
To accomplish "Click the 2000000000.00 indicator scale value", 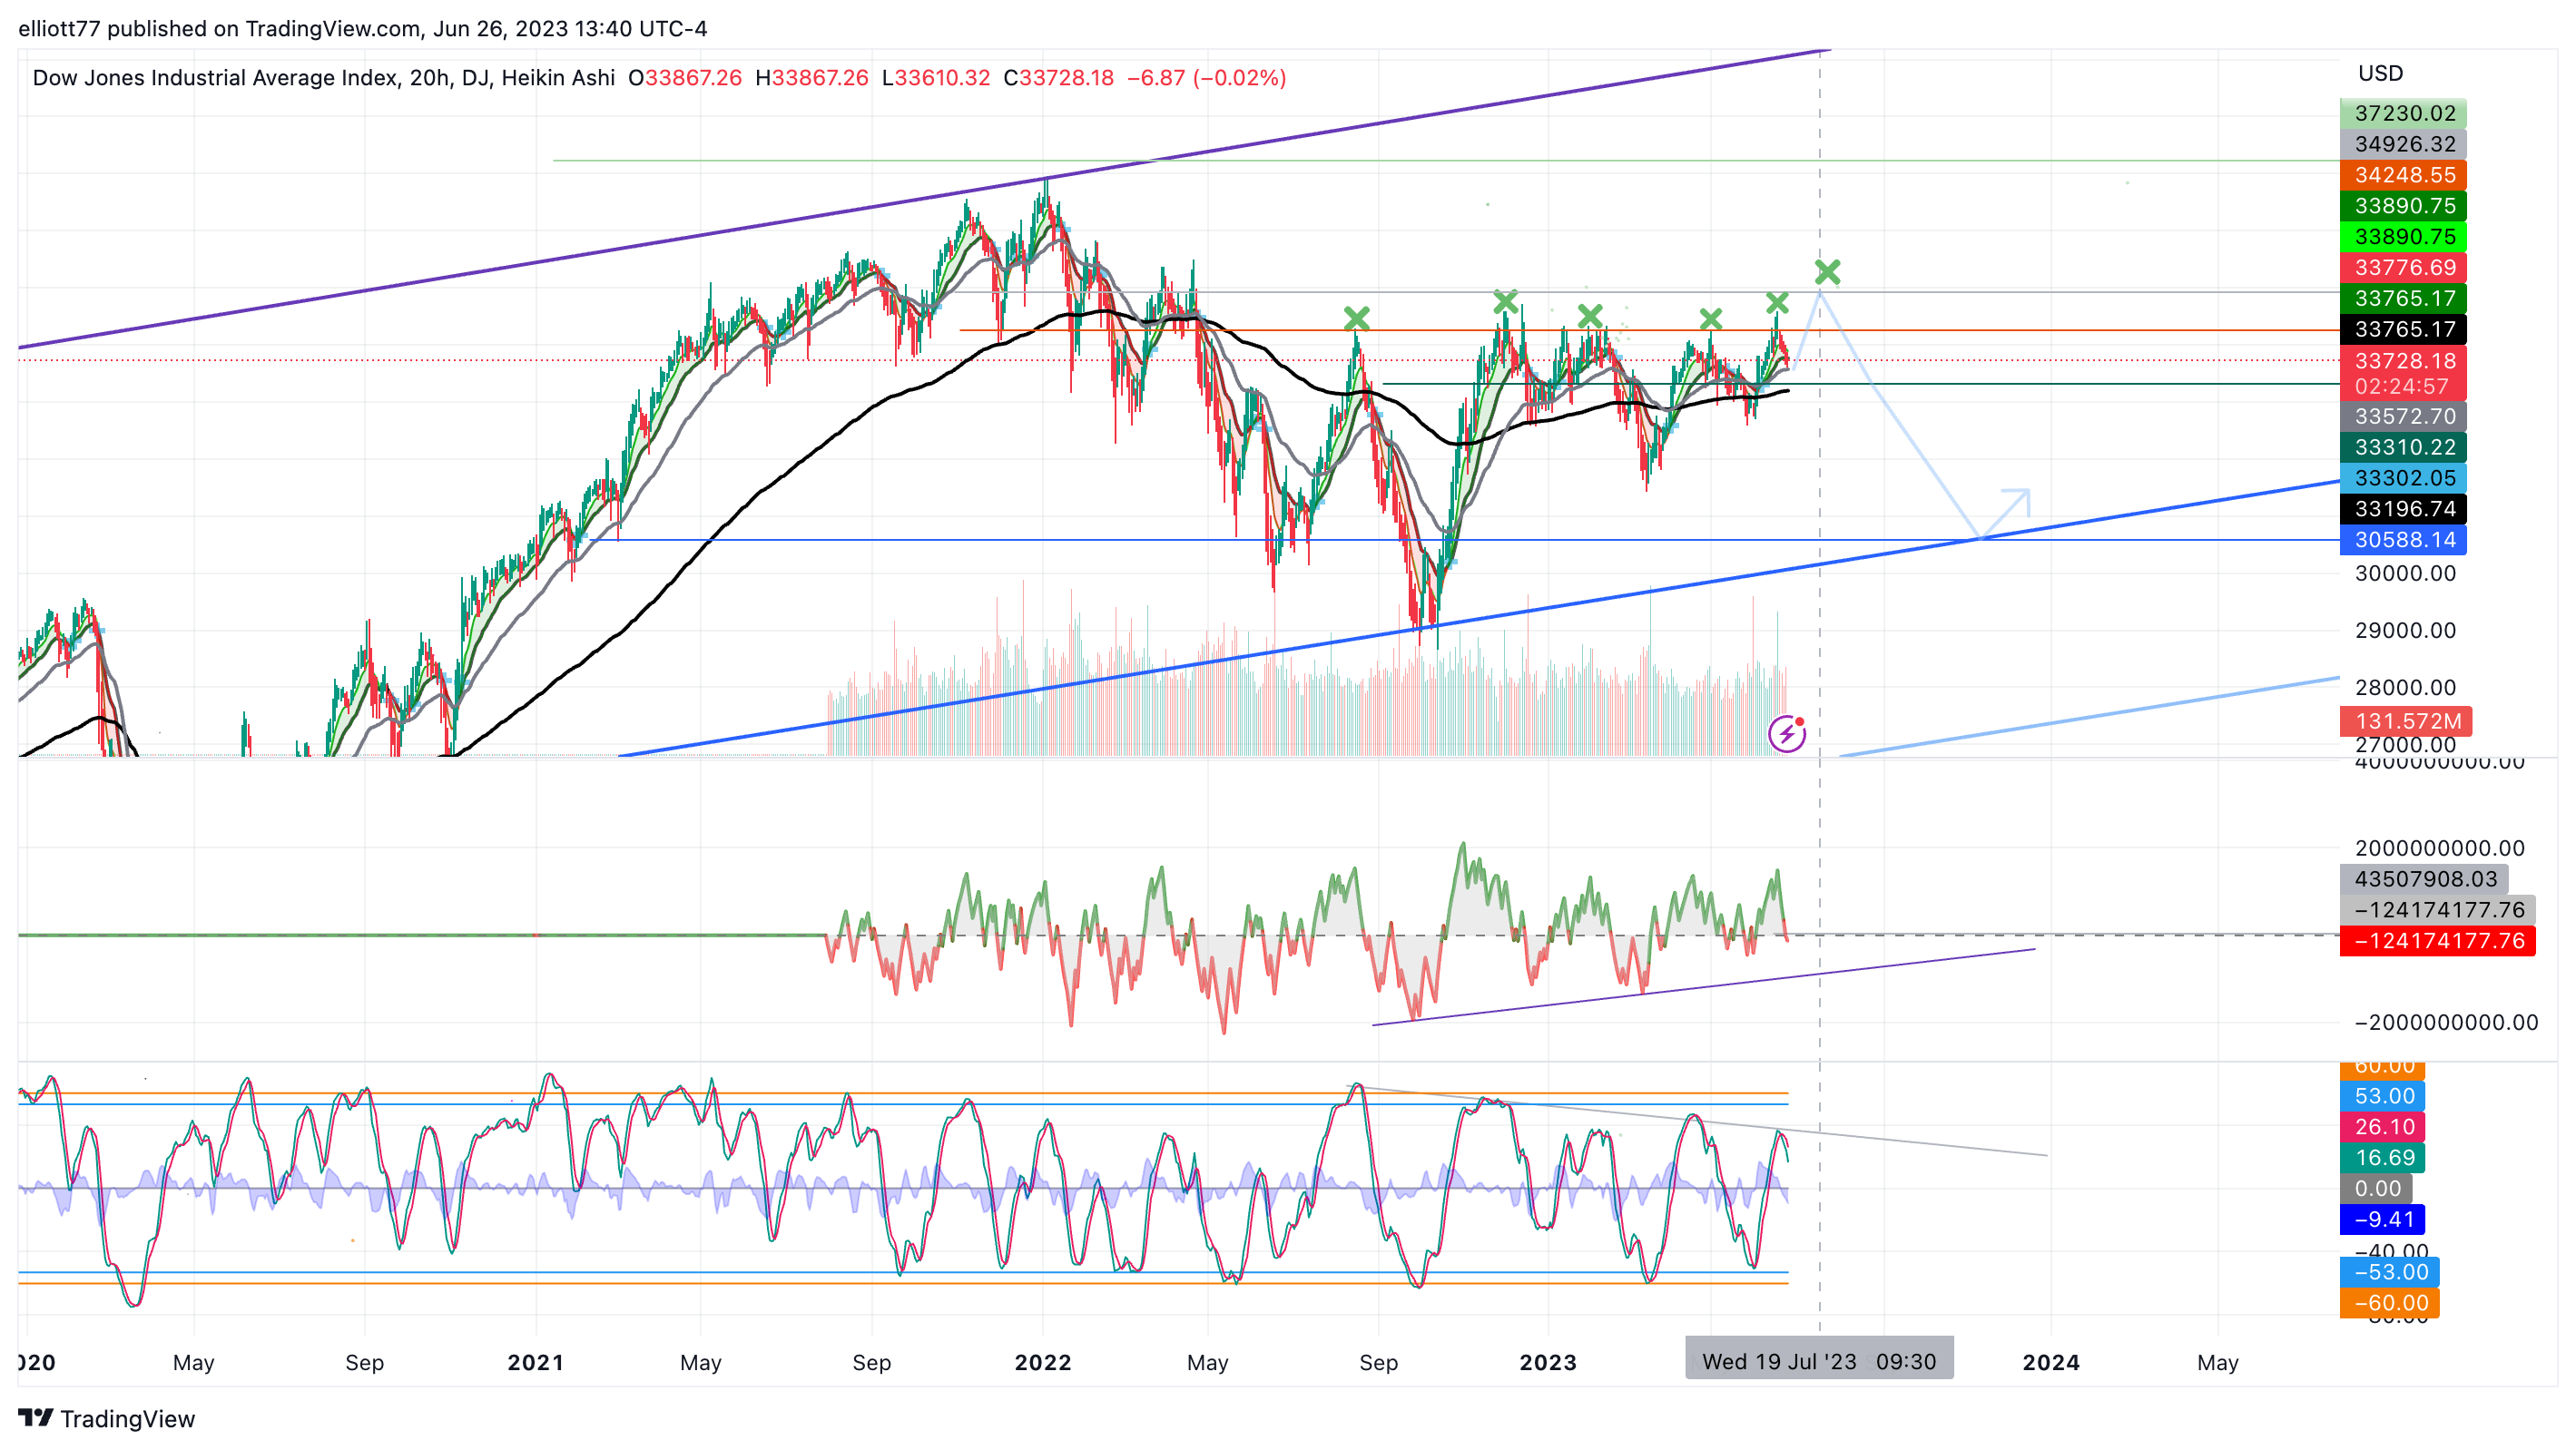I will tap(2439, 848).
